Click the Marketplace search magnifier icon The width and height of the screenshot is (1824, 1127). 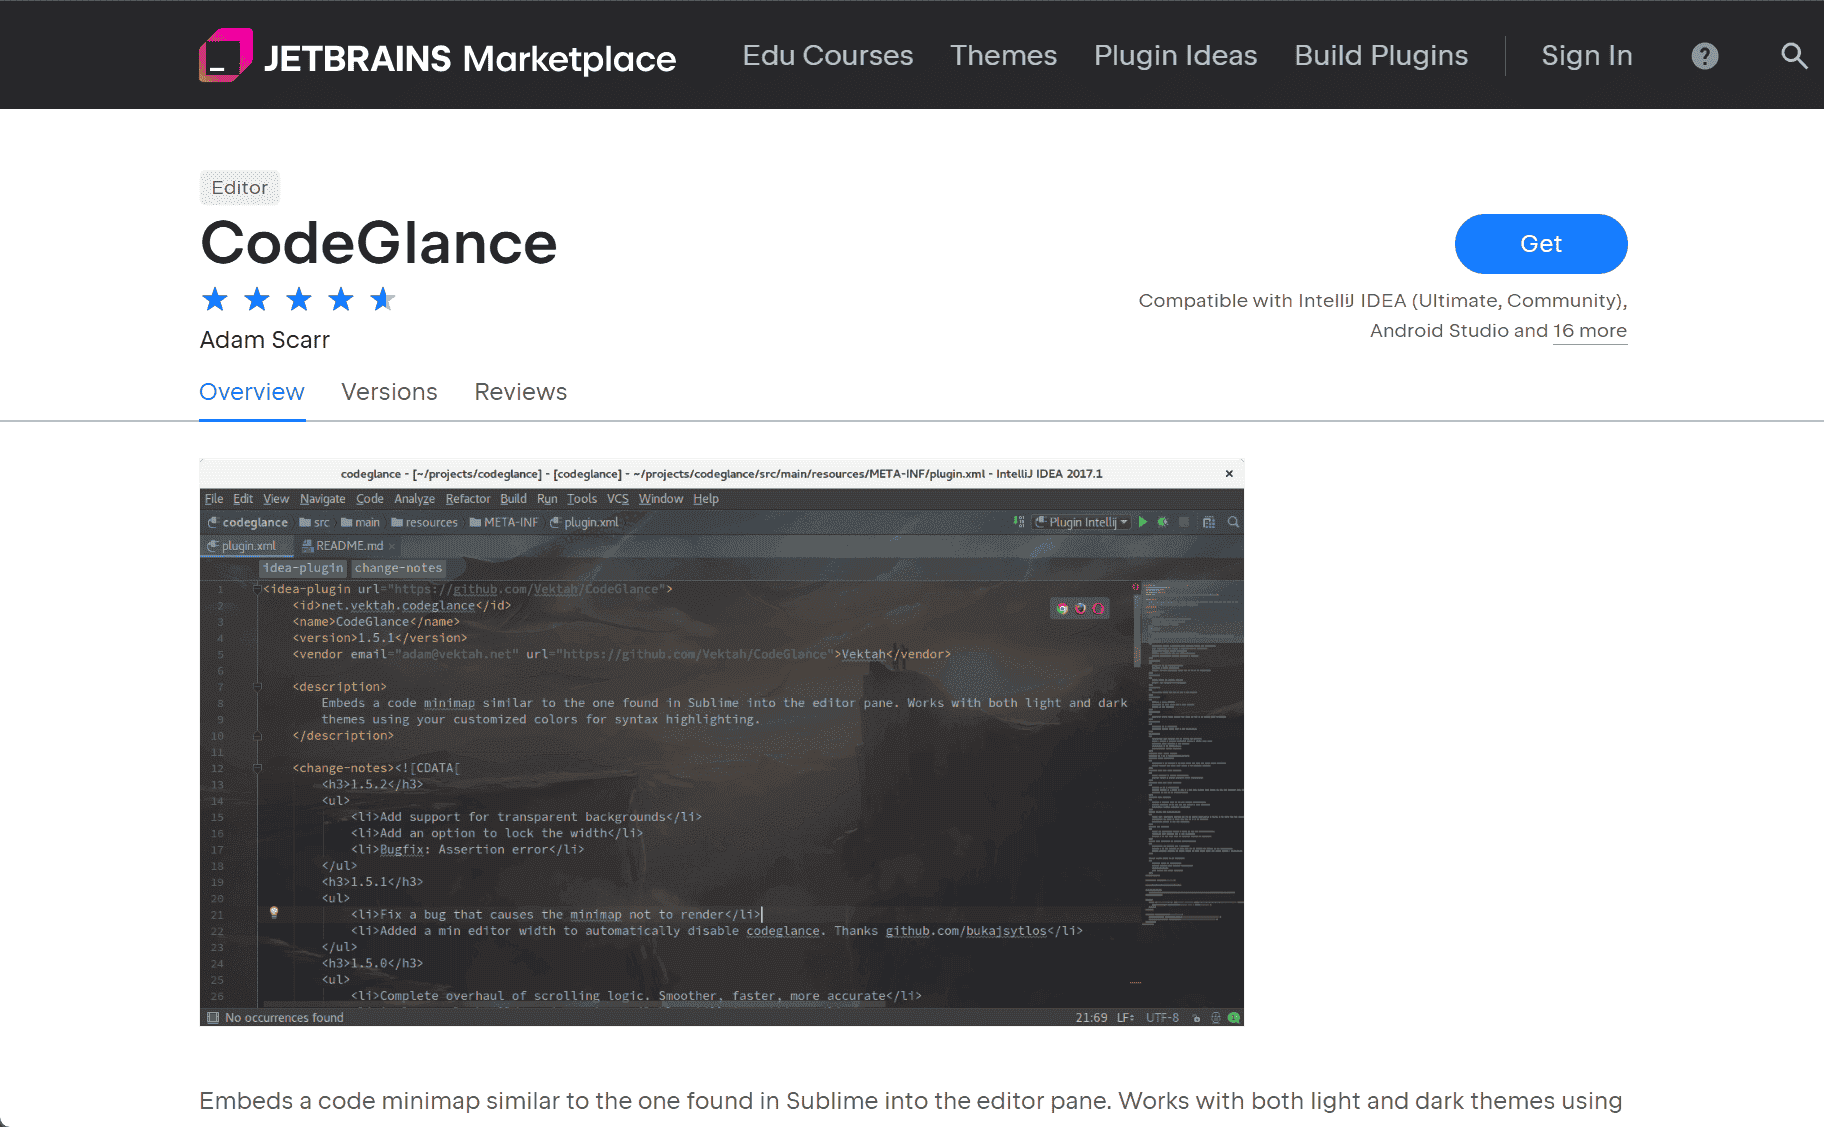[x=1794, y=56]
